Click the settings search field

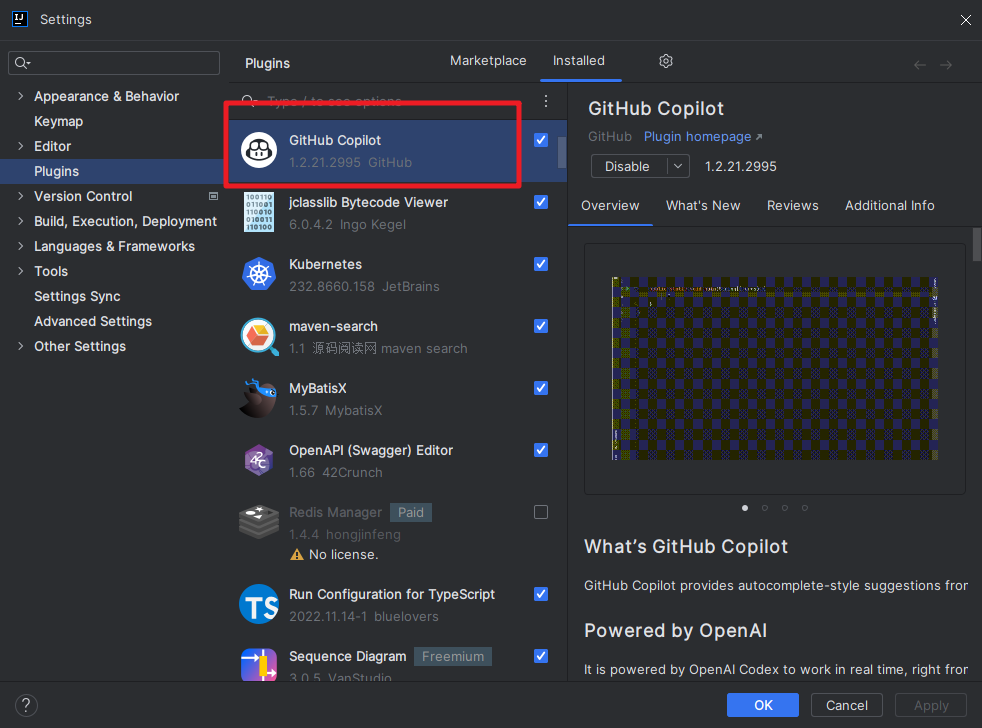(x=114, y=63)
